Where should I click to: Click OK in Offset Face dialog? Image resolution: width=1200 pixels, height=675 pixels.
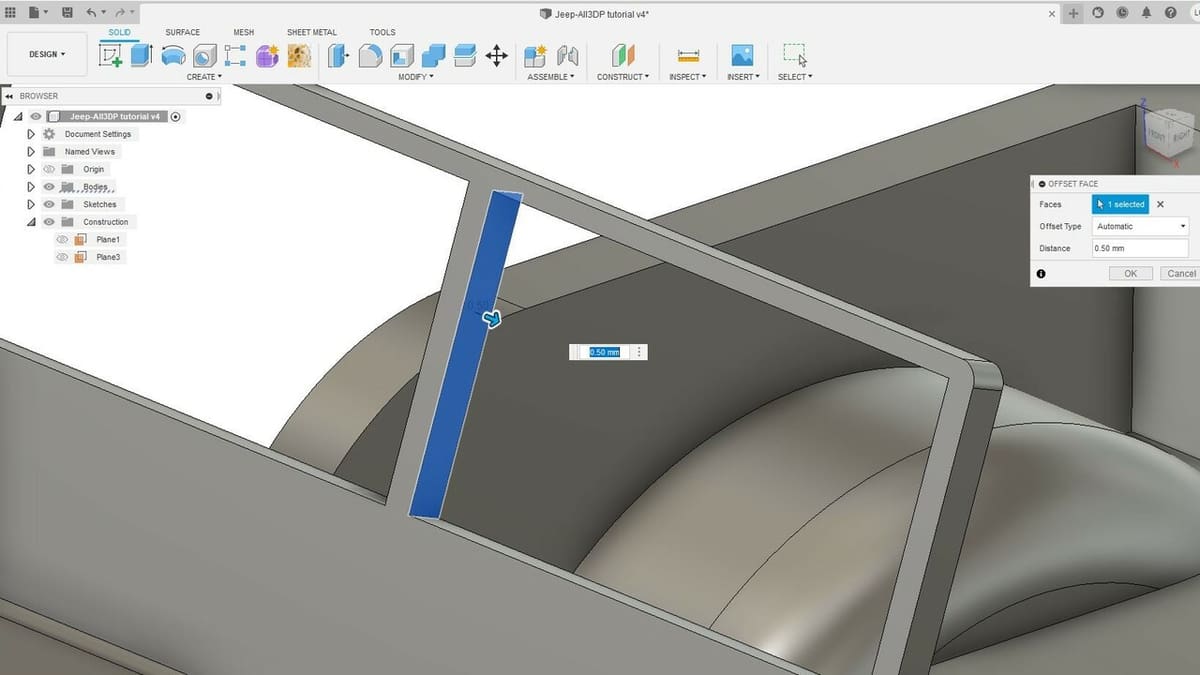(x=1130, y=273)
